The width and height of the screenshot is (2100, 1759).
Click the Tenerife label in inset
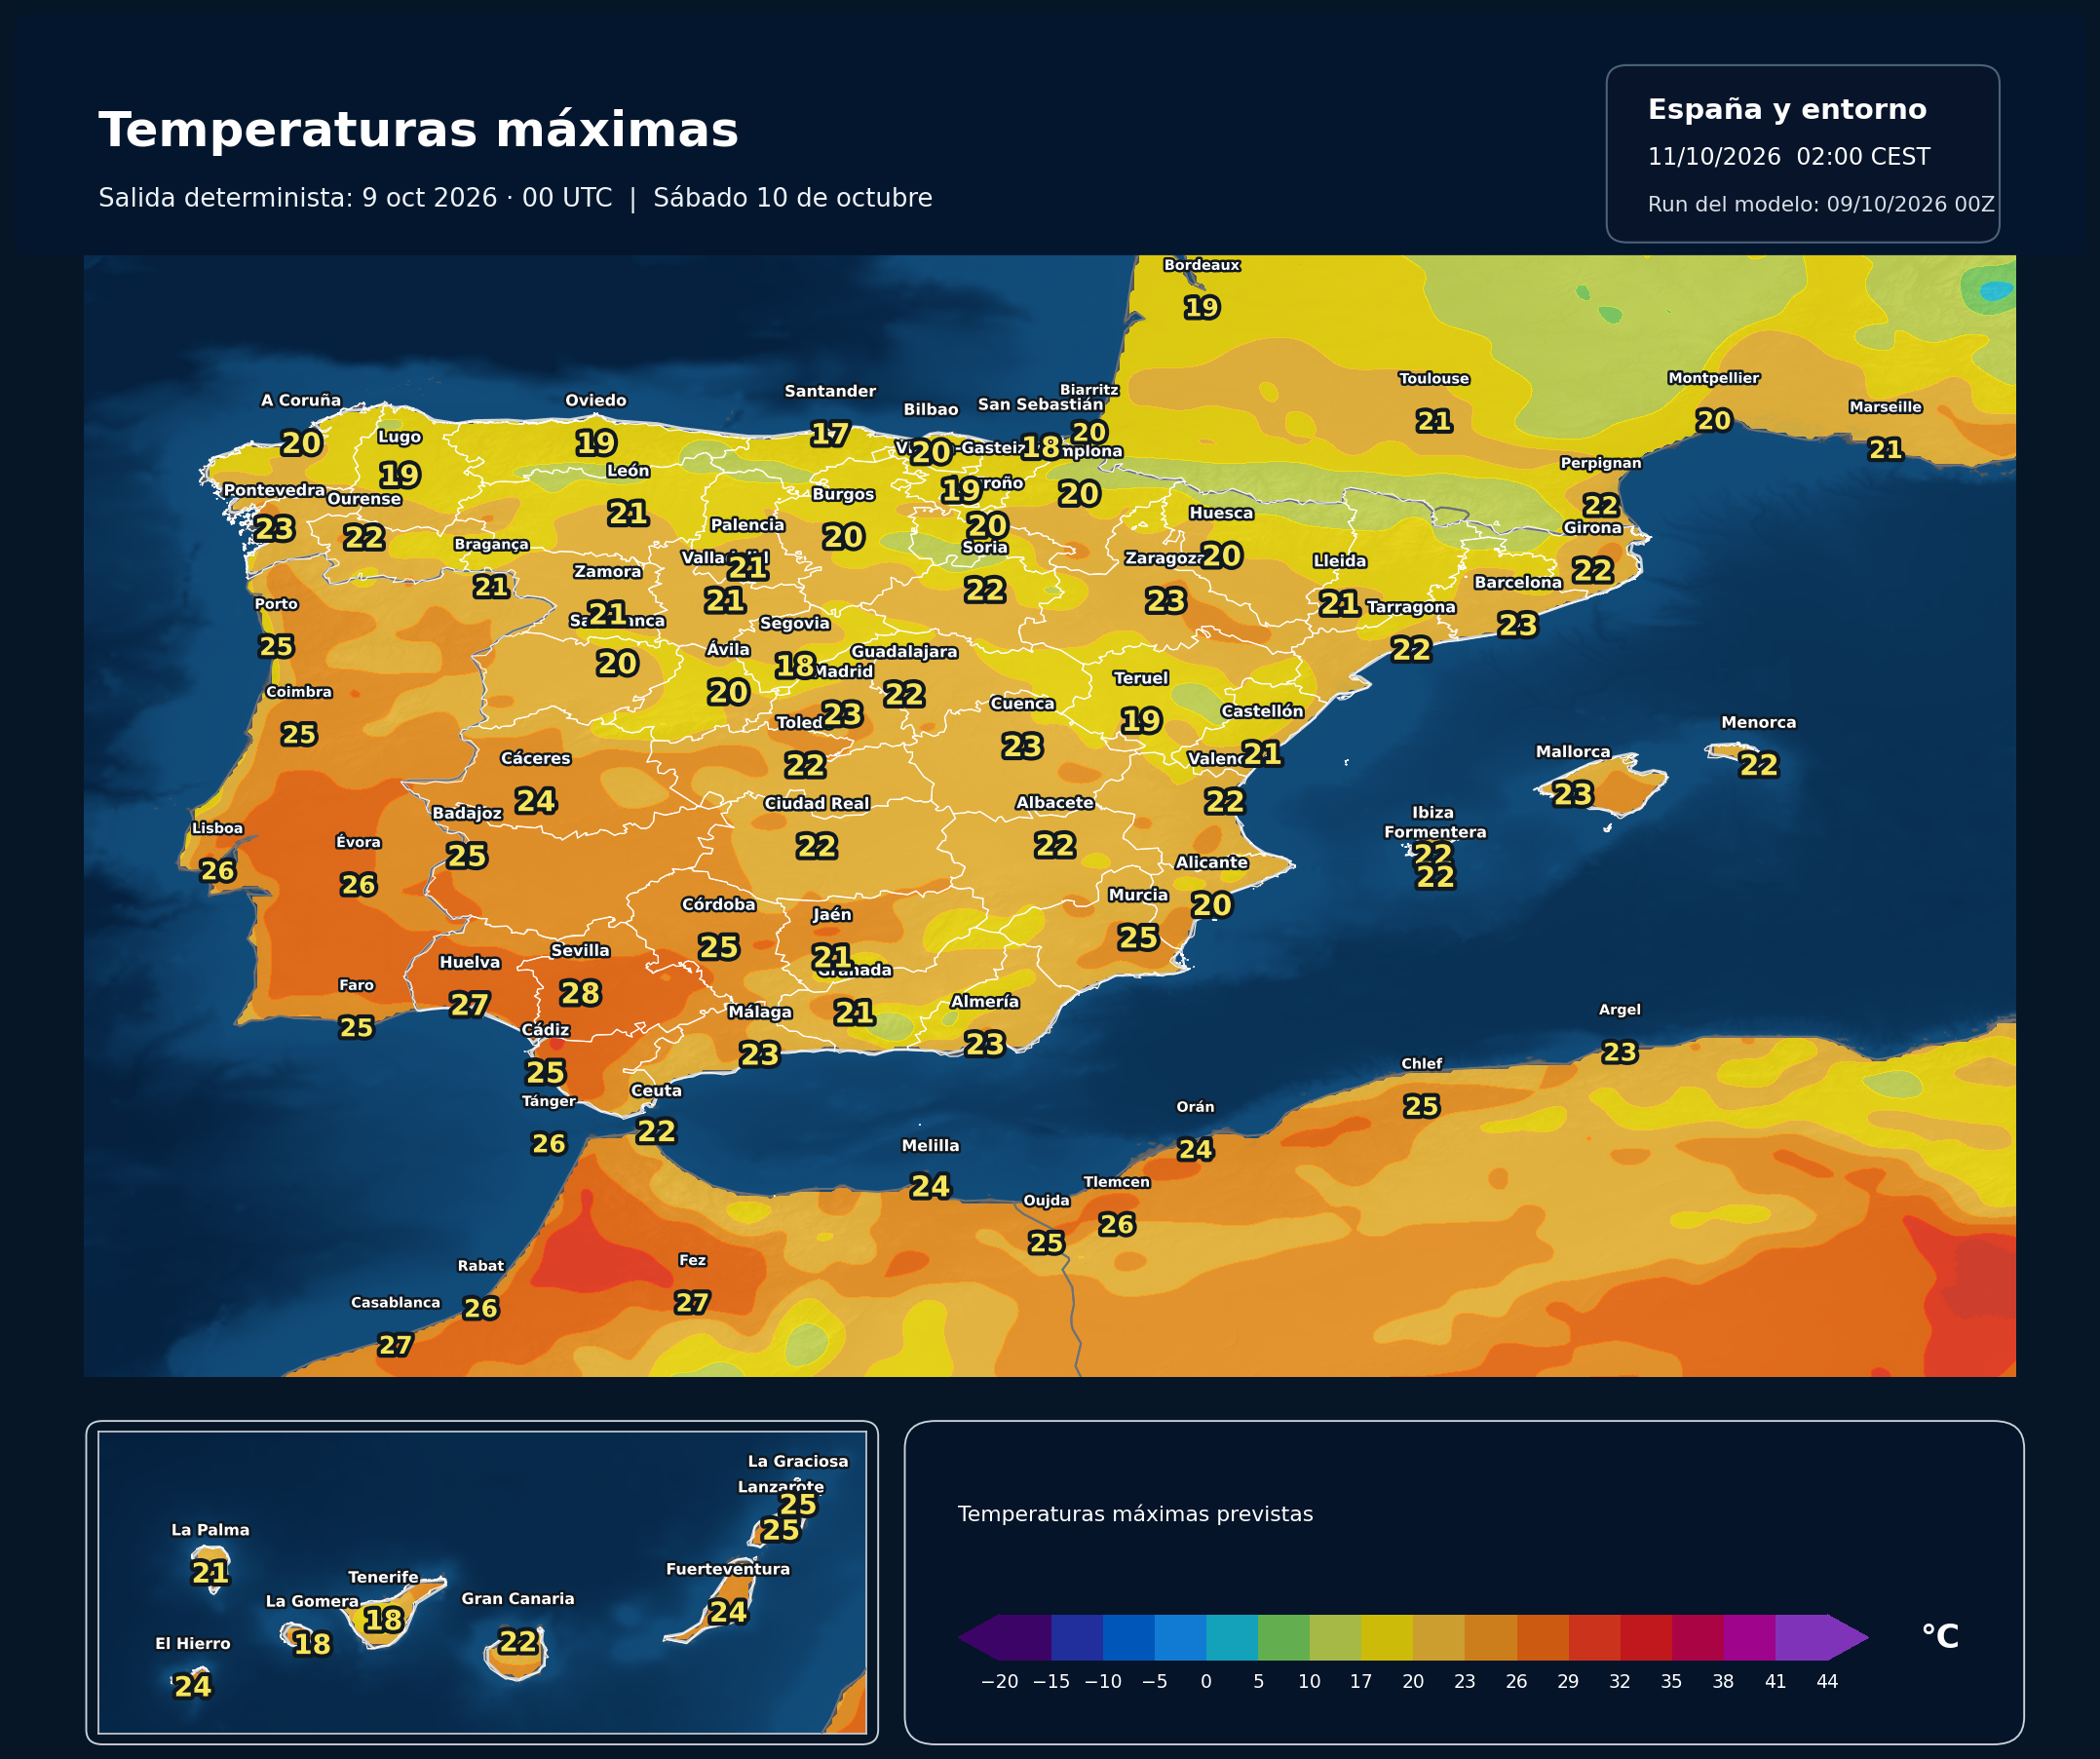[383, 1577]
